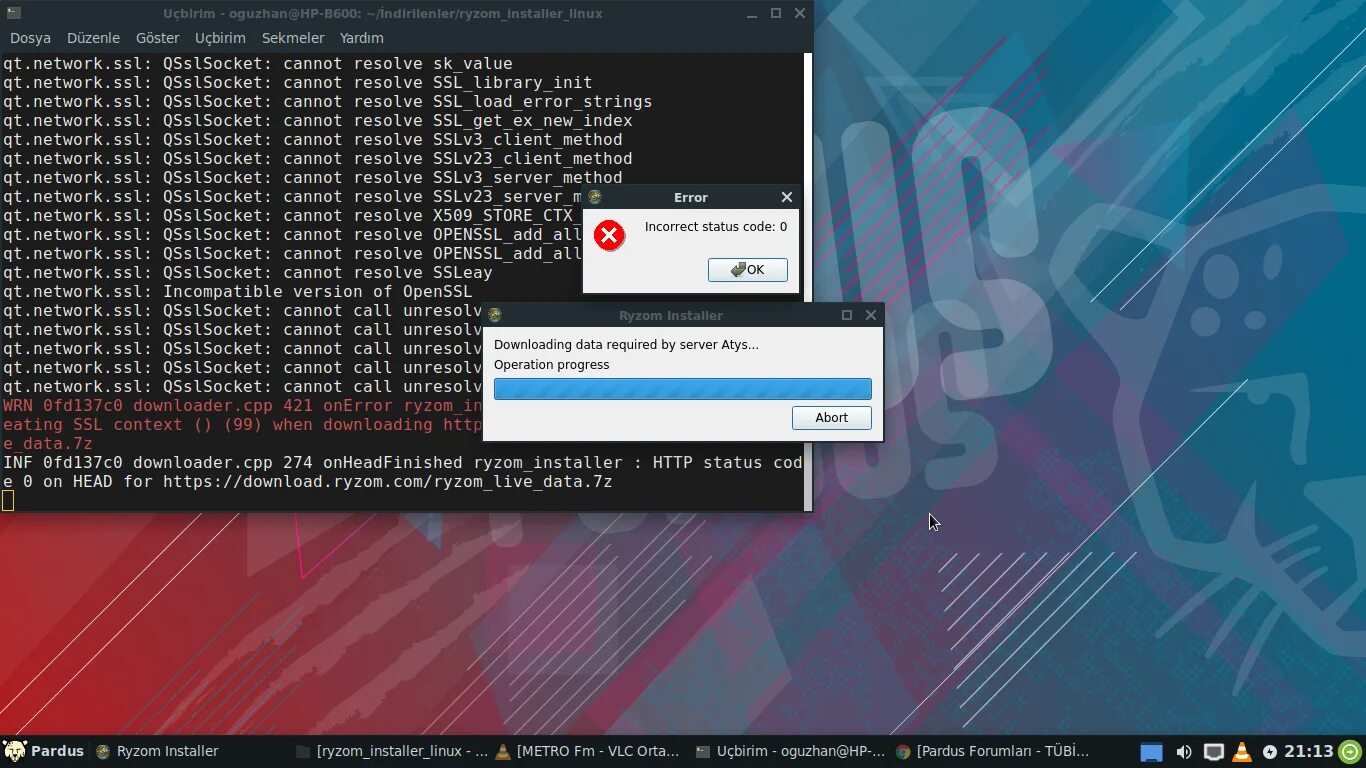Close the Error dialog
The height and width of the screenshot is (768, 1366).
[x=787, y=197]
